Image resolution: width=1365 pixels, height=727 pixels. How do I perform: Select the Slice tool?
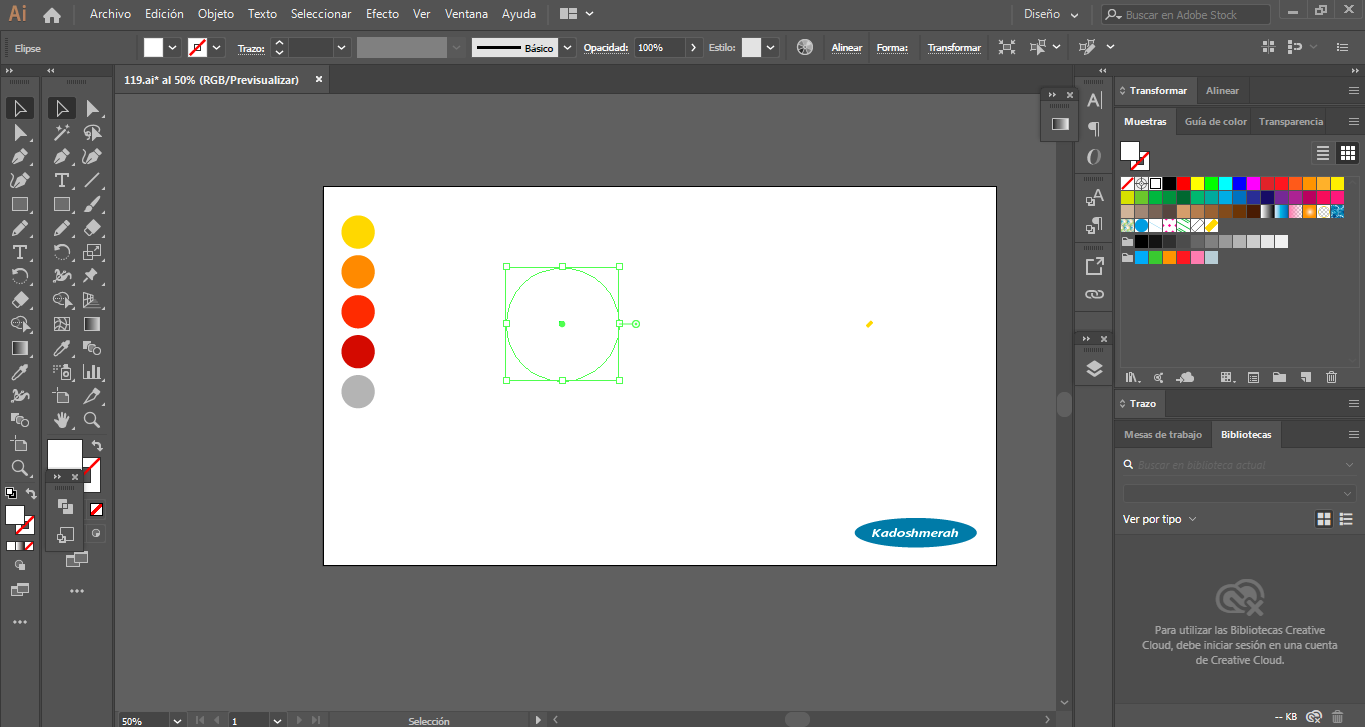(x=92, y=396)
